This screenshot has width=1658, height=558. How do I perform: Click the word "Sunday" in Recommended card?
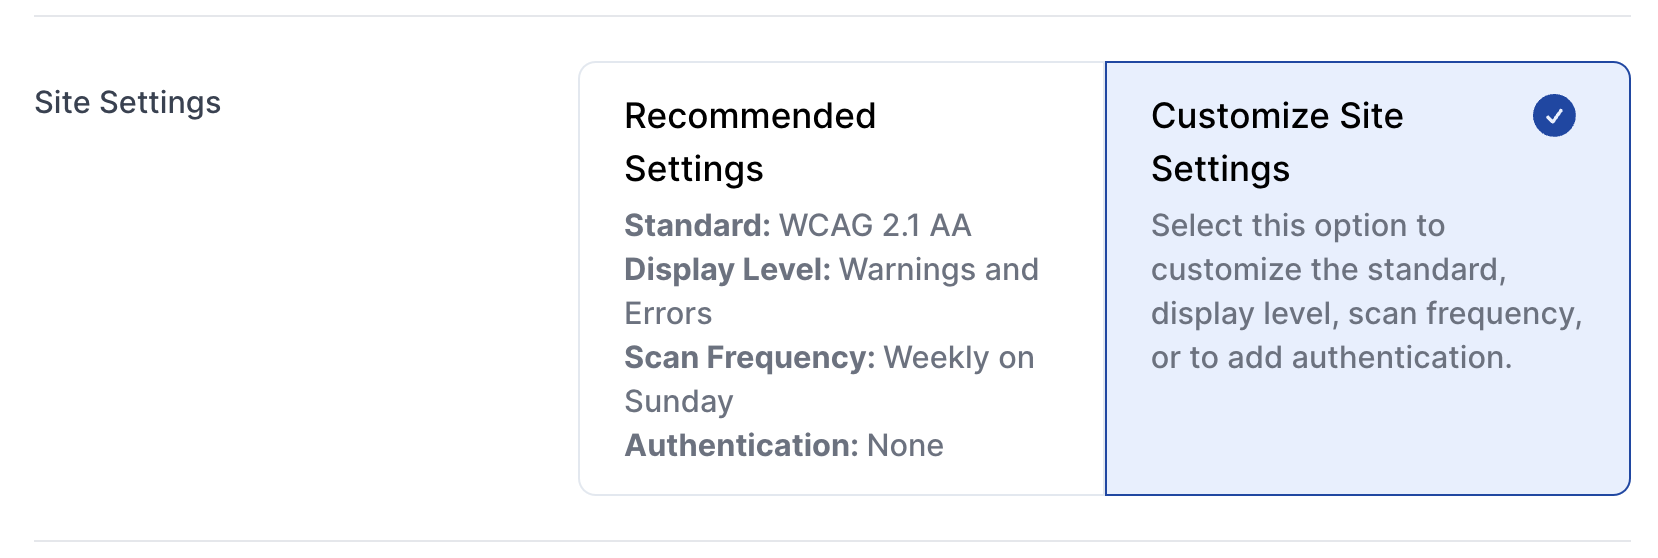coord(678,401)
